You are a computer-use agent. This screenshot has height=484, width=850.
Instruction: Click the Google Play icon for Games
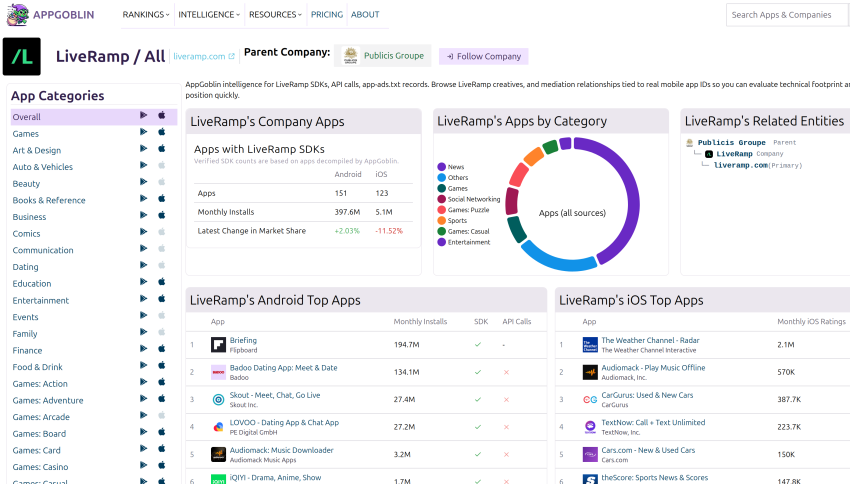click(x=144, y=132)
